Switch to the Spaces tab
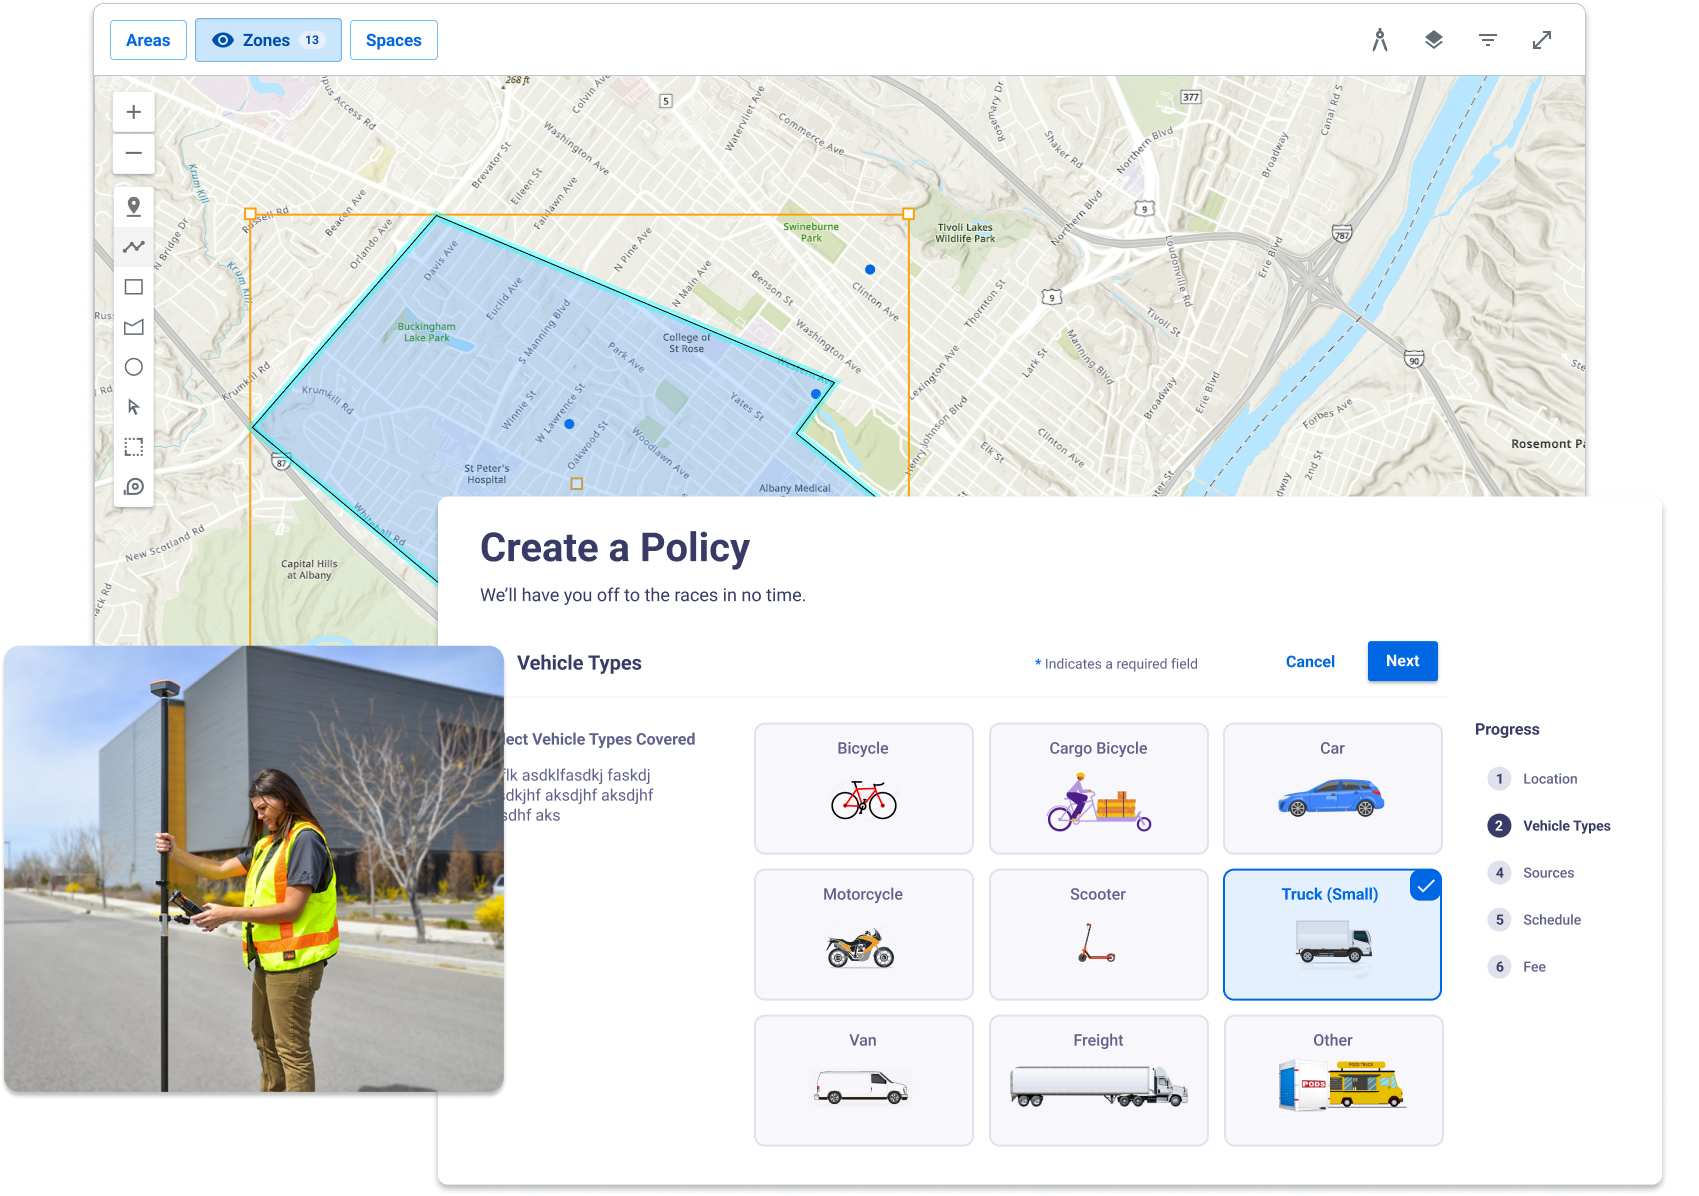This screenshot has height=1196, width=1699. coord(393,40)
